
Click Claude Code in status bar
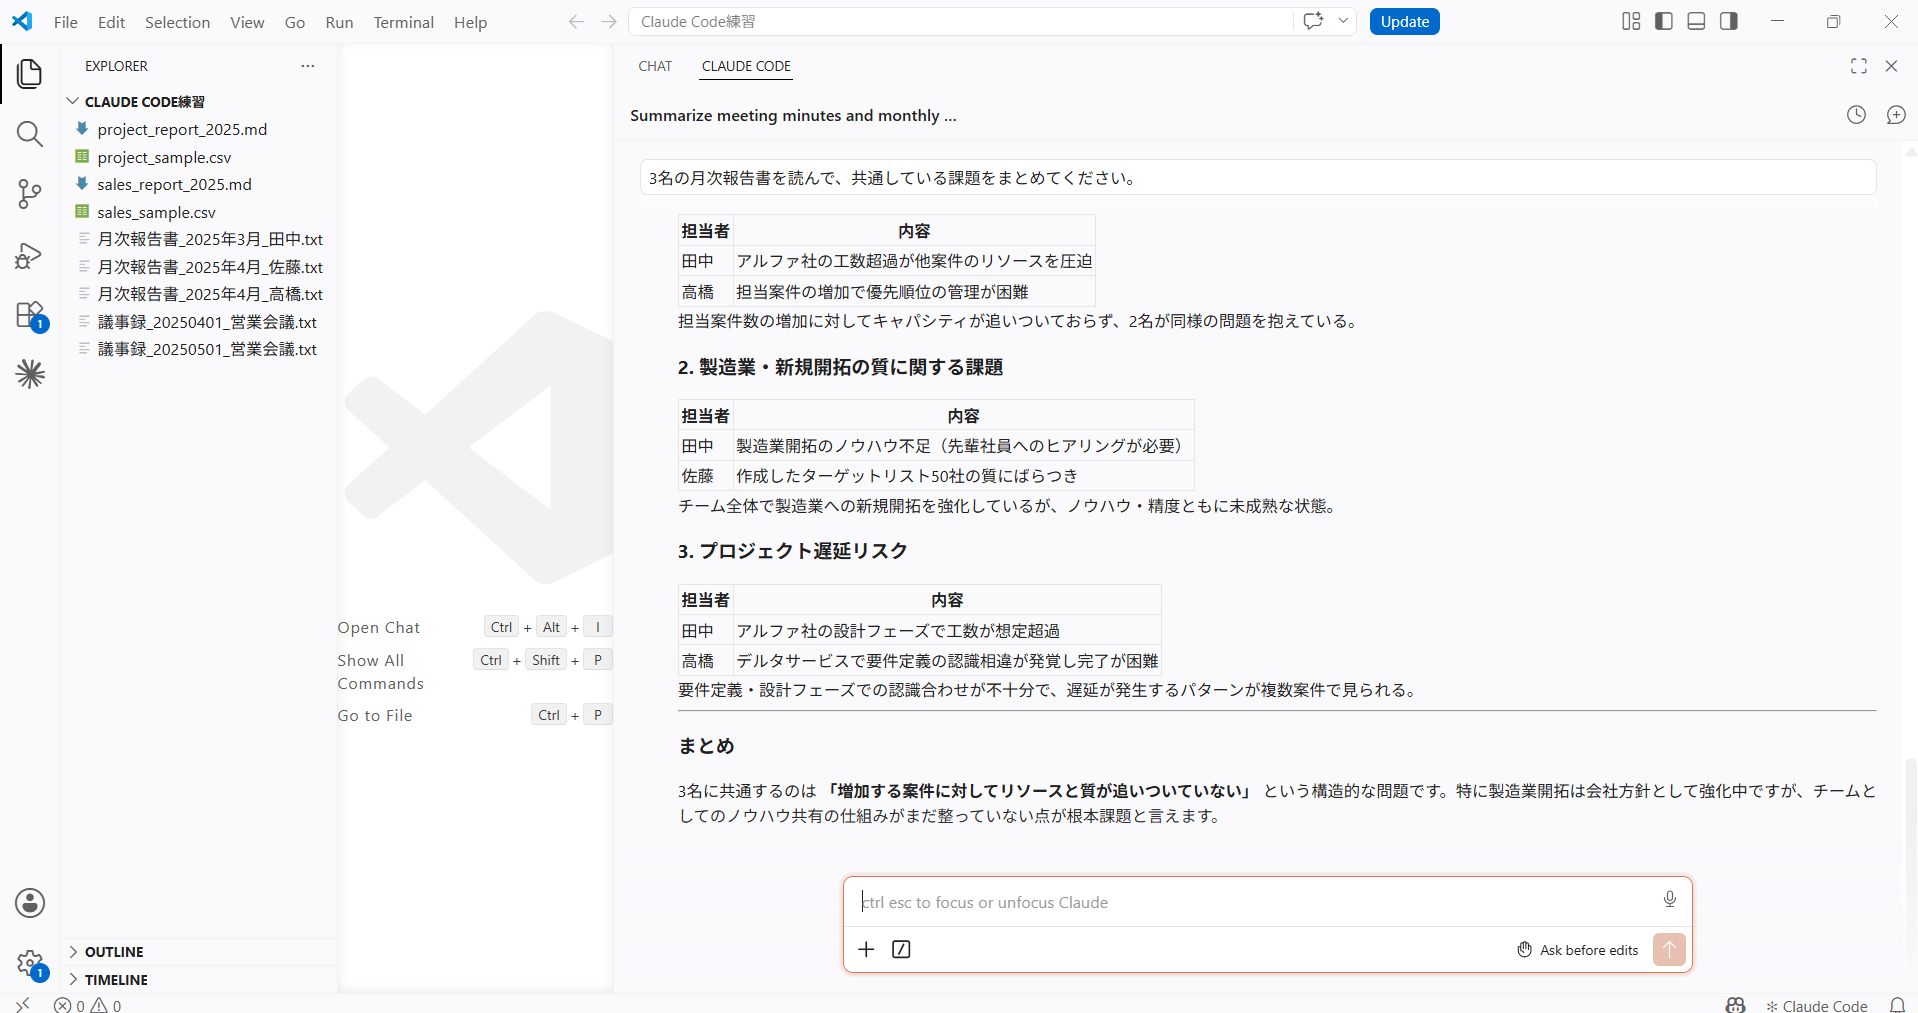coord(1816,1005)
